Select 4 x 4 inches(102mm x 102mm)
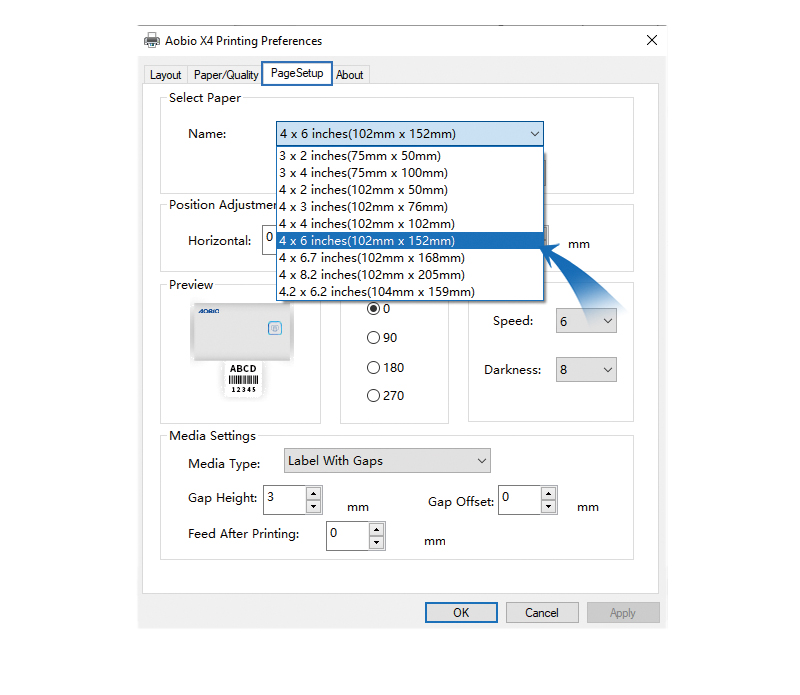800x695 pixels. click(410, 224)
